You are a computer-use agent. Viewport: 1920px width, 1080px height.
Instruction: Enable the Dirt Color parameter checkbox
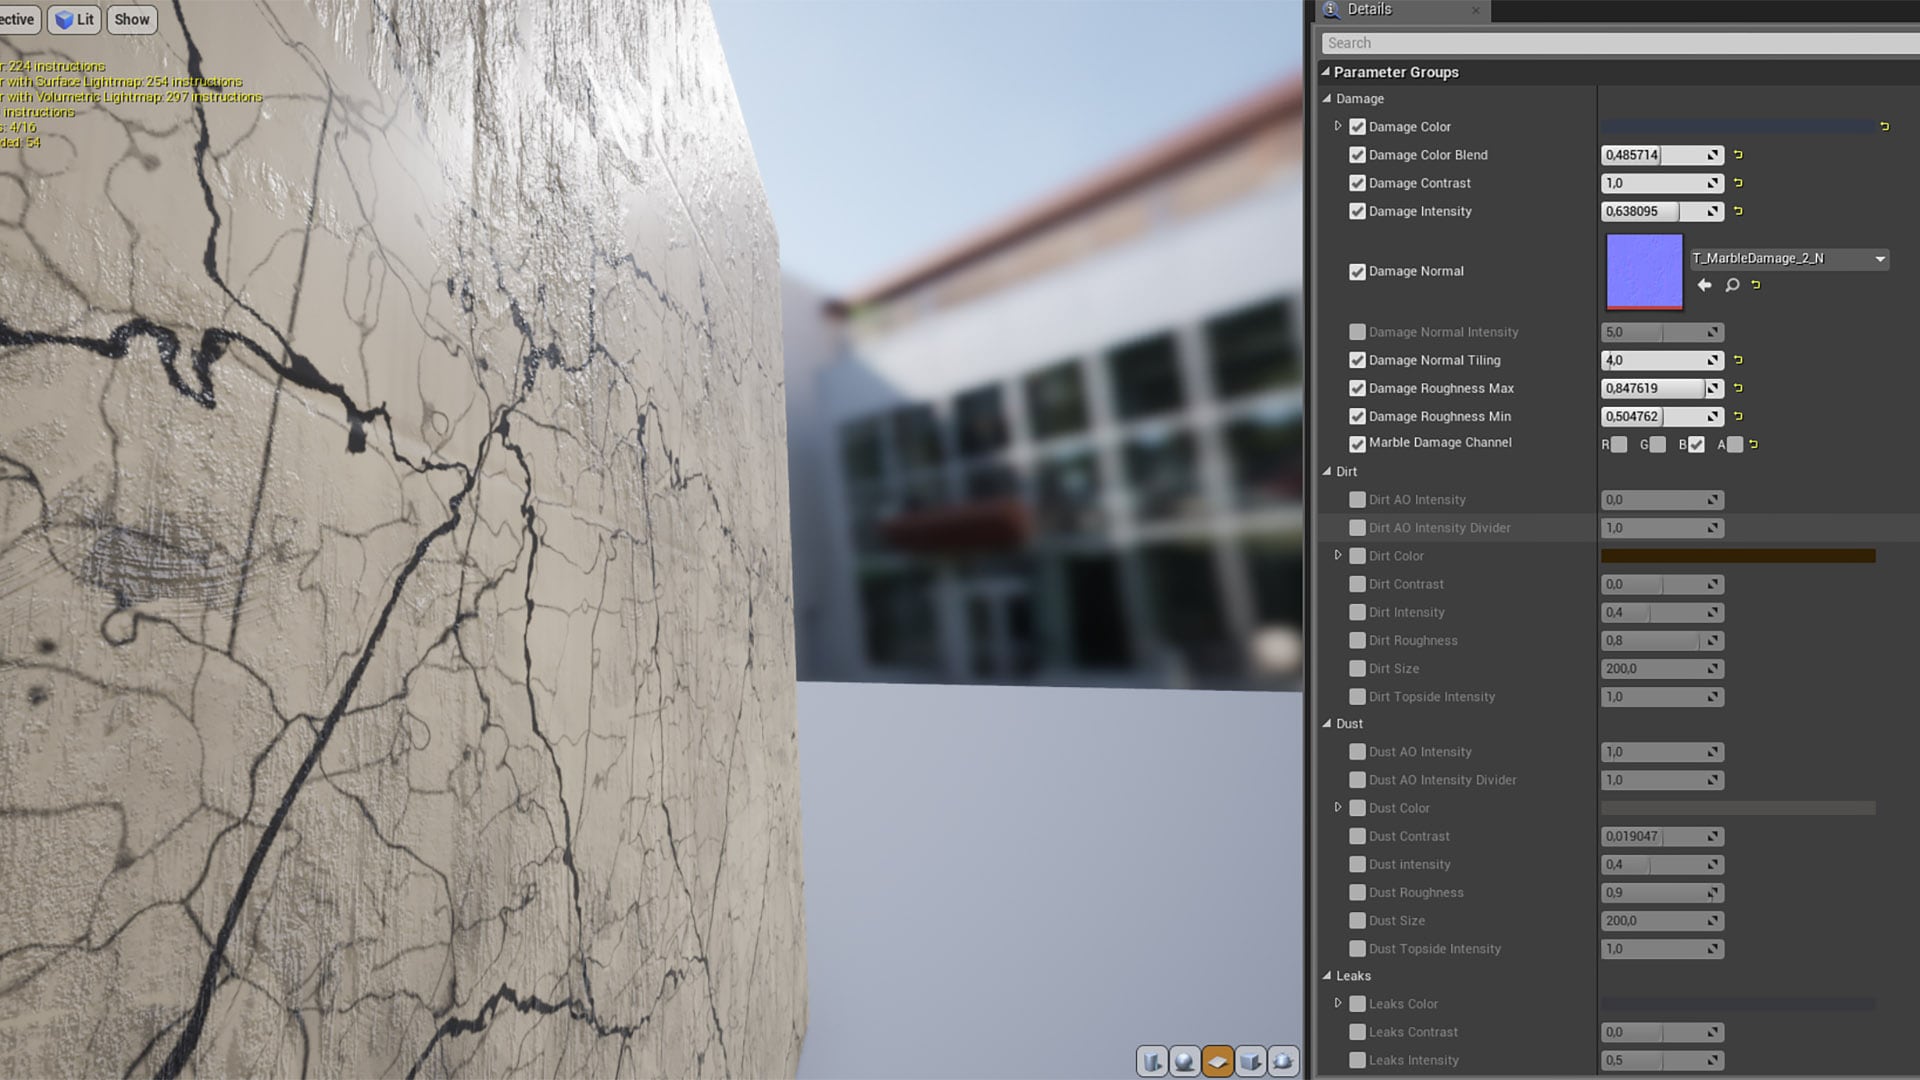pyautogui.click(x=1357, y=555)
